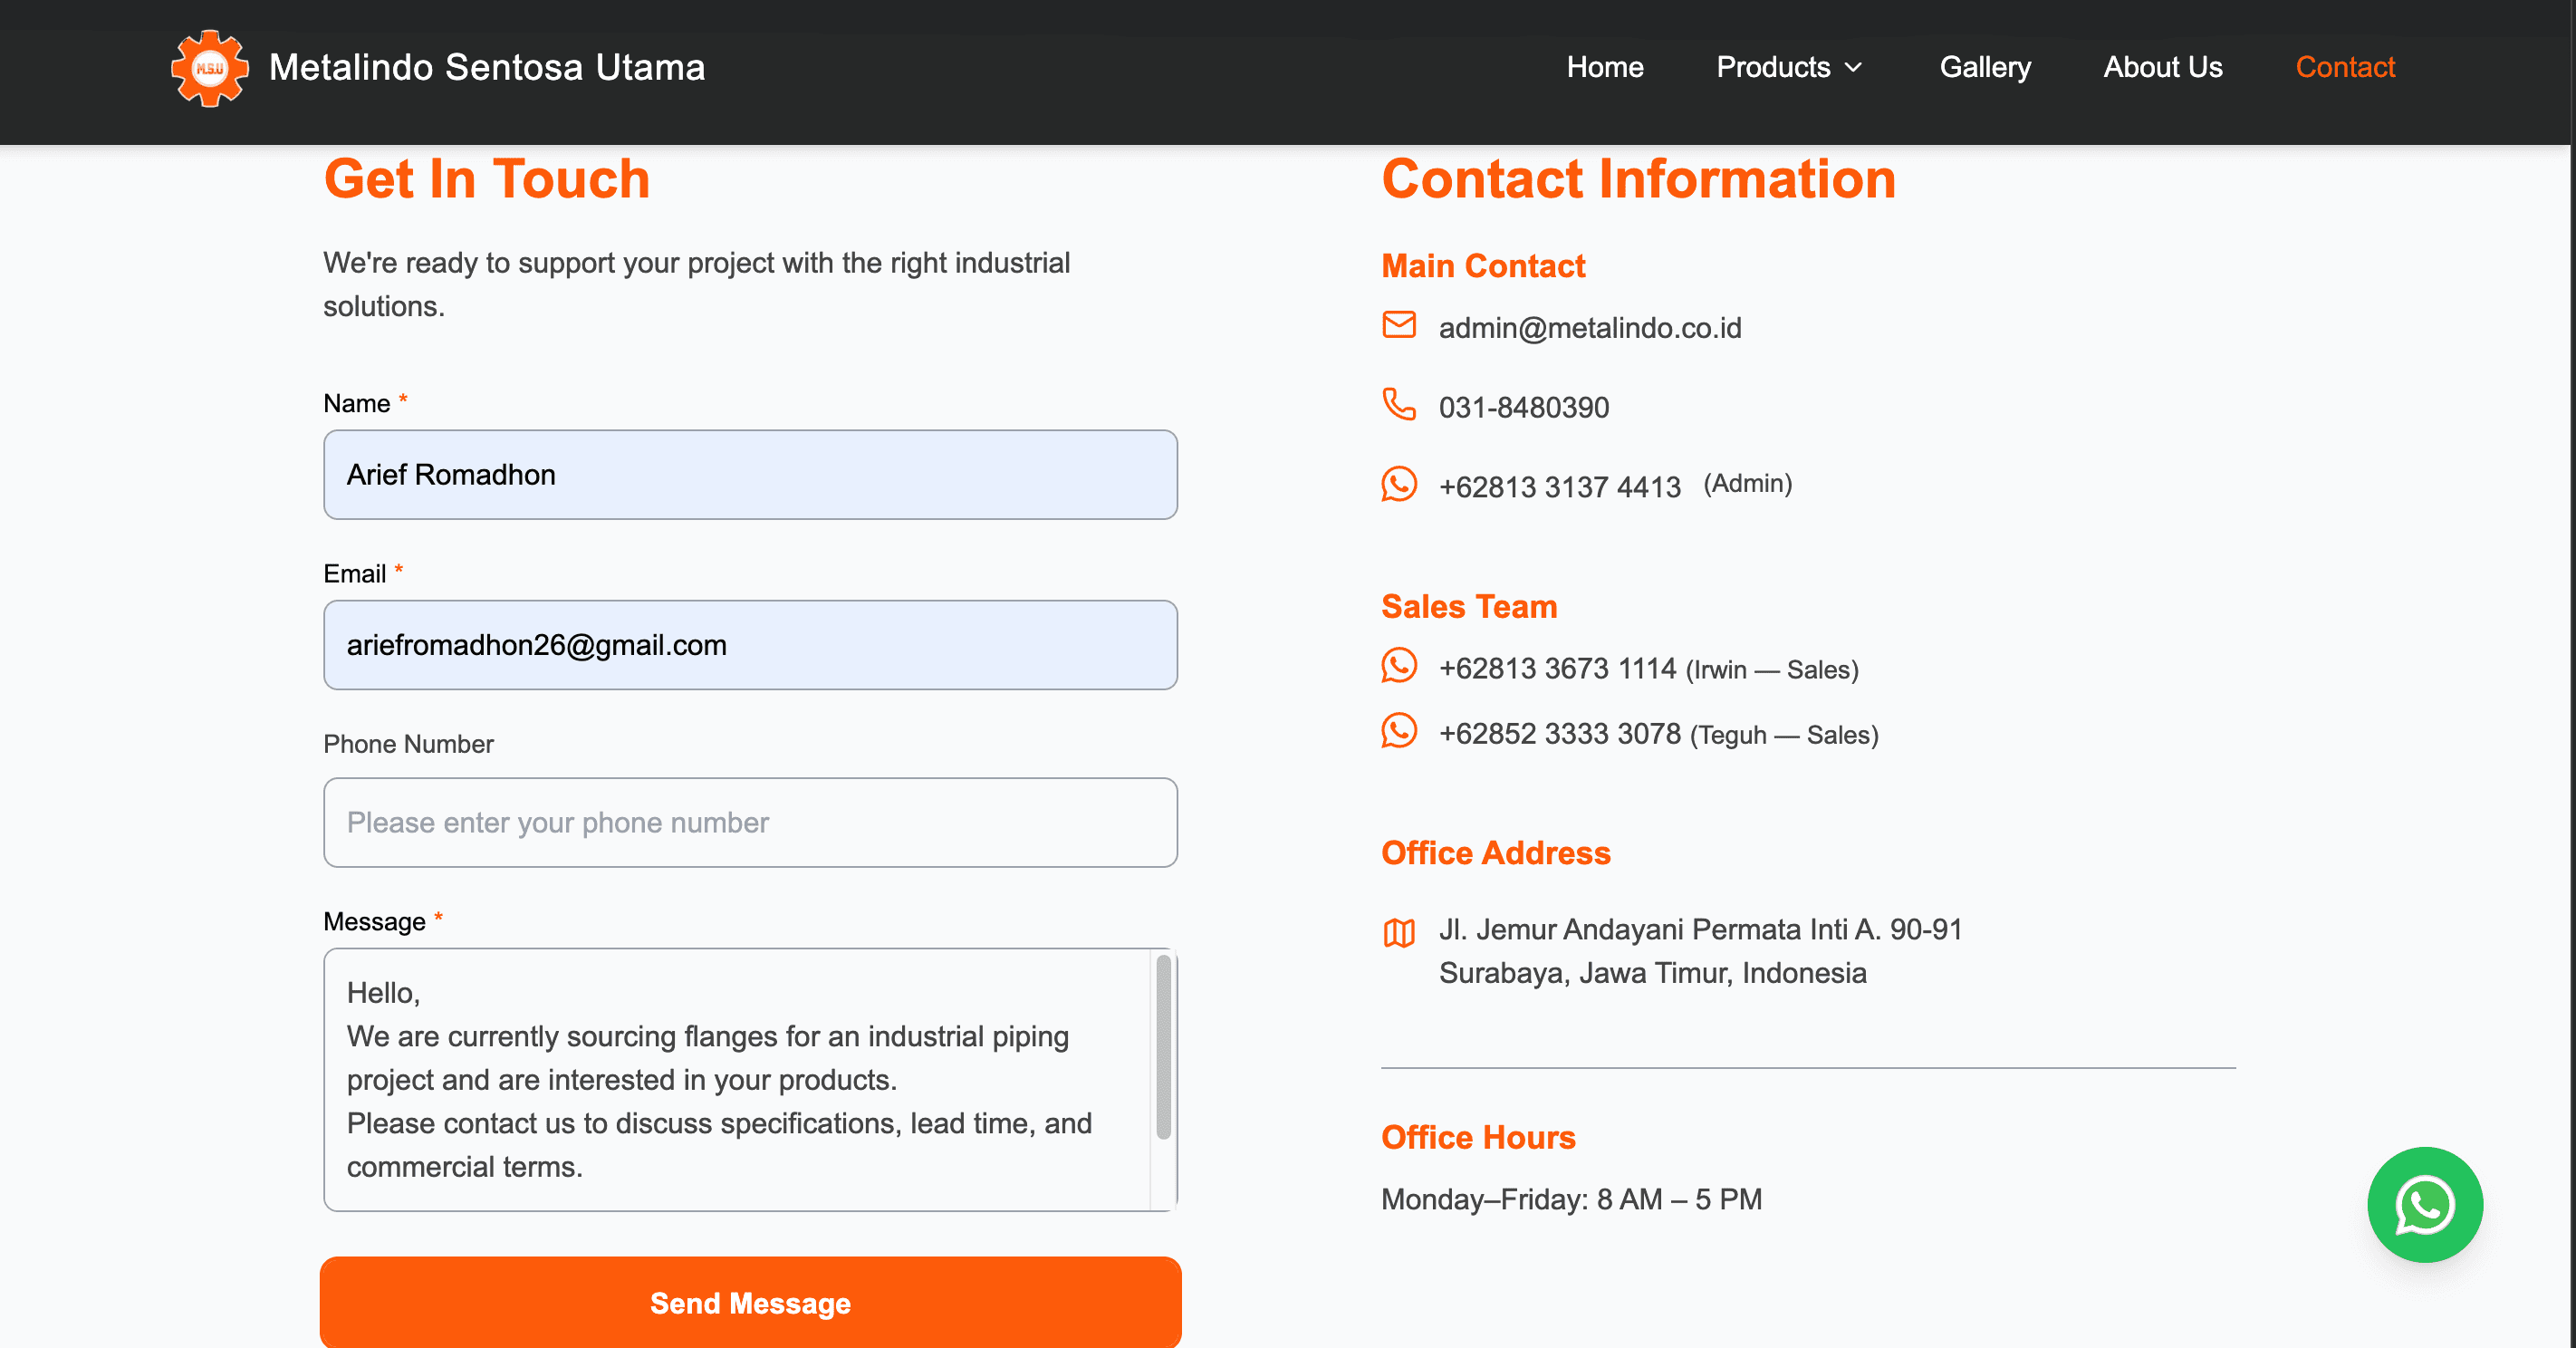Viewport: 2576px width, 1348px height.
Task: Focus the Phone Number input field
Action: [750, 822]
